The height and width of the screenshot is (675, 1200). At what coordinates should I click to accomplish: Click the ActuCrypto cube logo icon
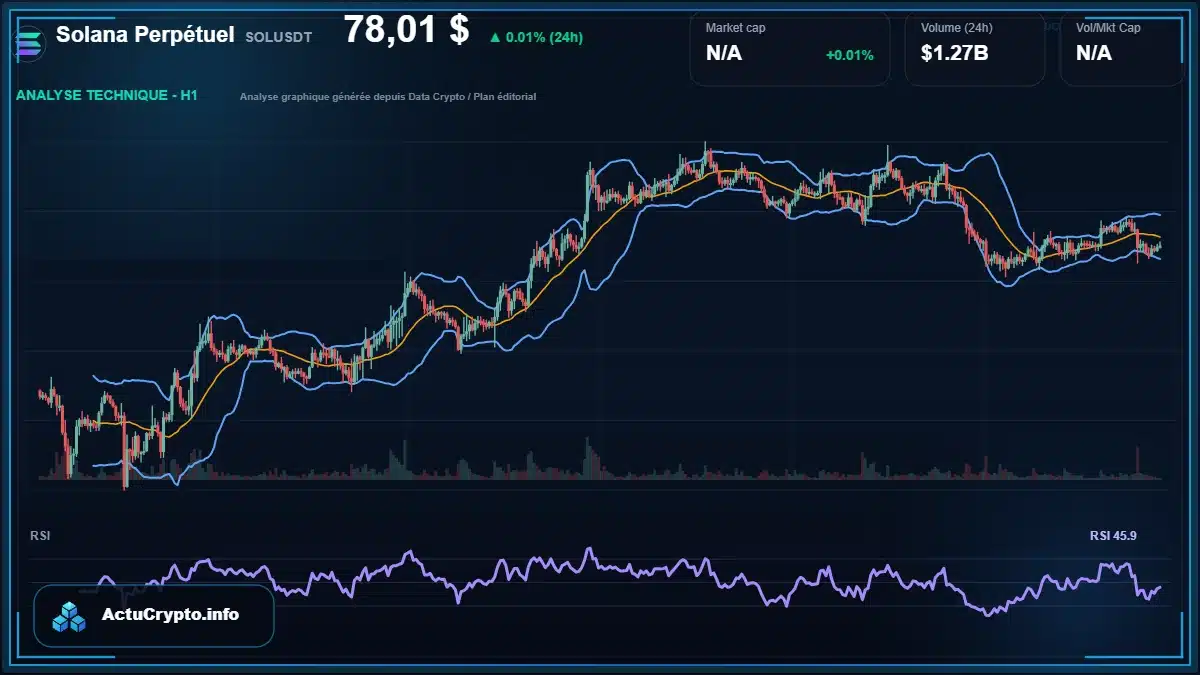coord(70,617)
